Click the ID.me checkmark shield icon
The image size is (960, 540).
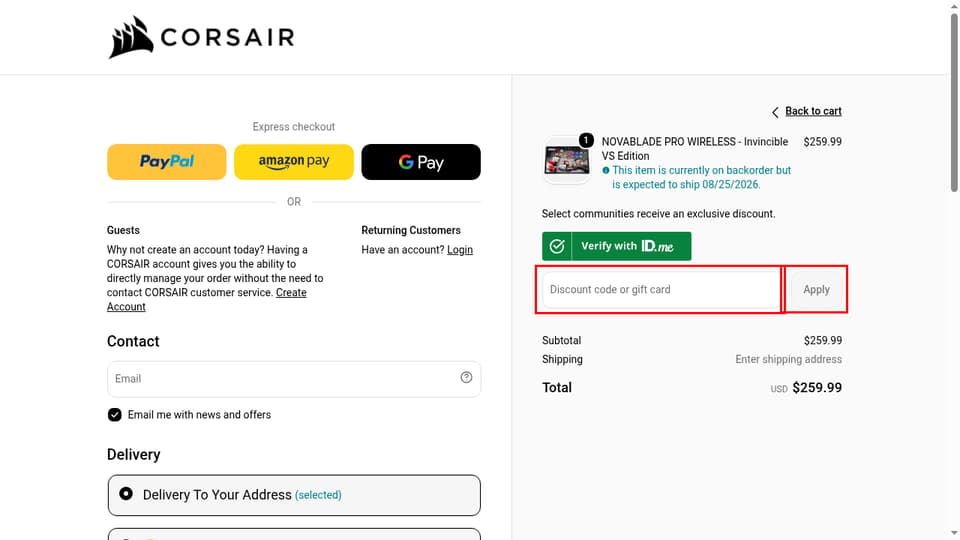point(557,246)
